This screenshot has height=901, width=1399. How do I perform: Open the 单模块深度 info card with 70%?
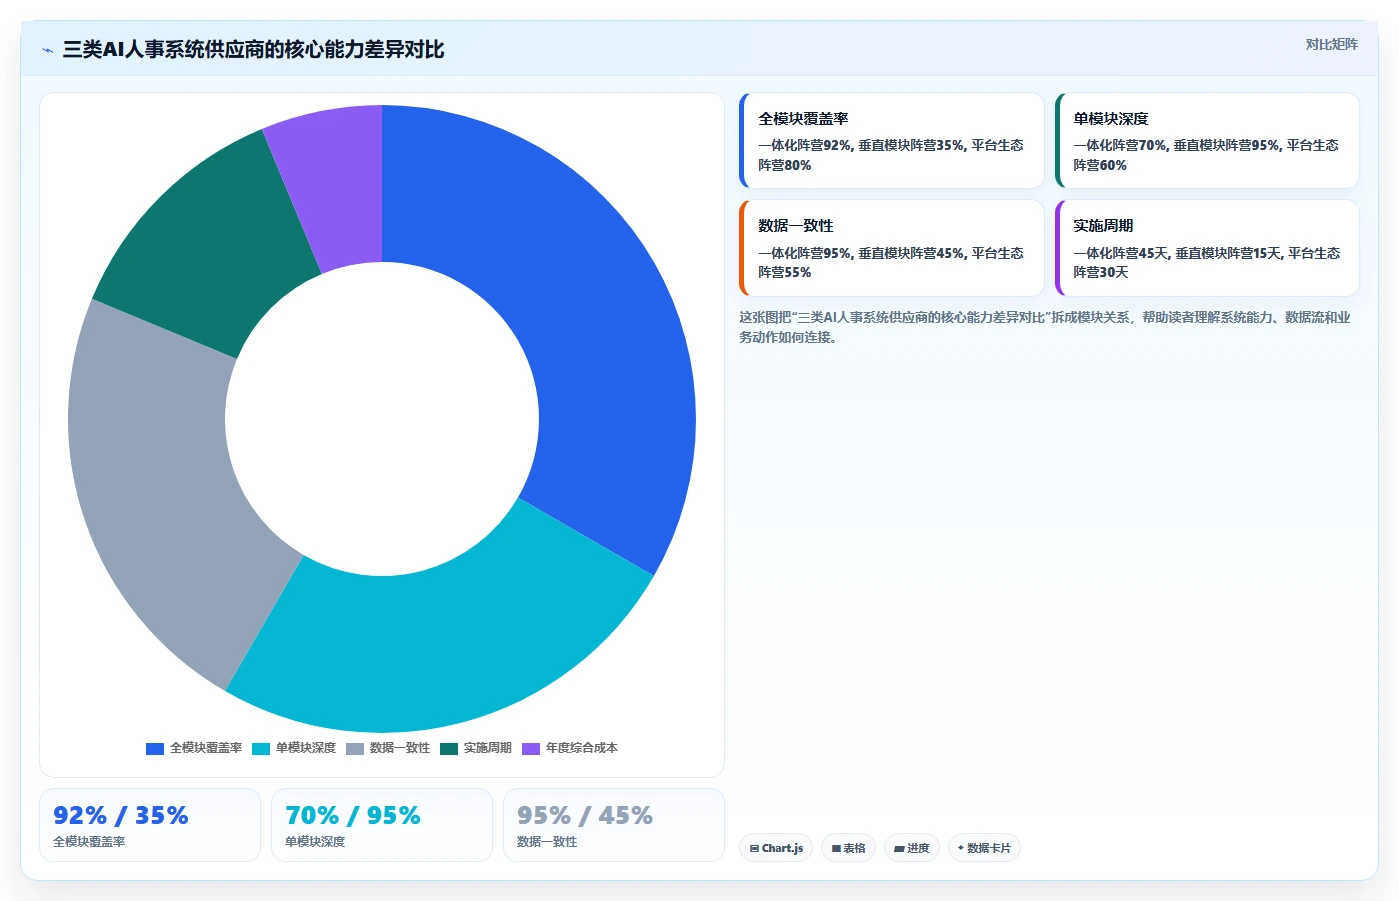point(1207,141)
